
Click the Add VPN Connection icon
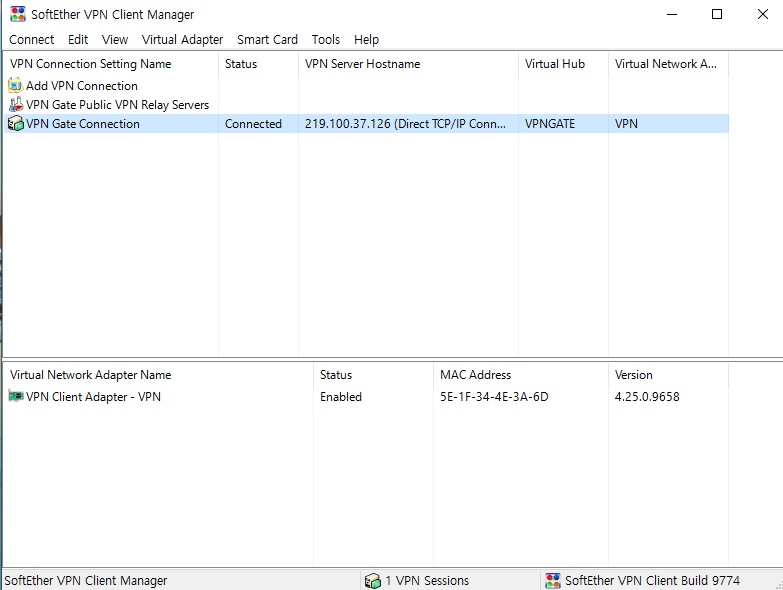[x=15, y=85]
